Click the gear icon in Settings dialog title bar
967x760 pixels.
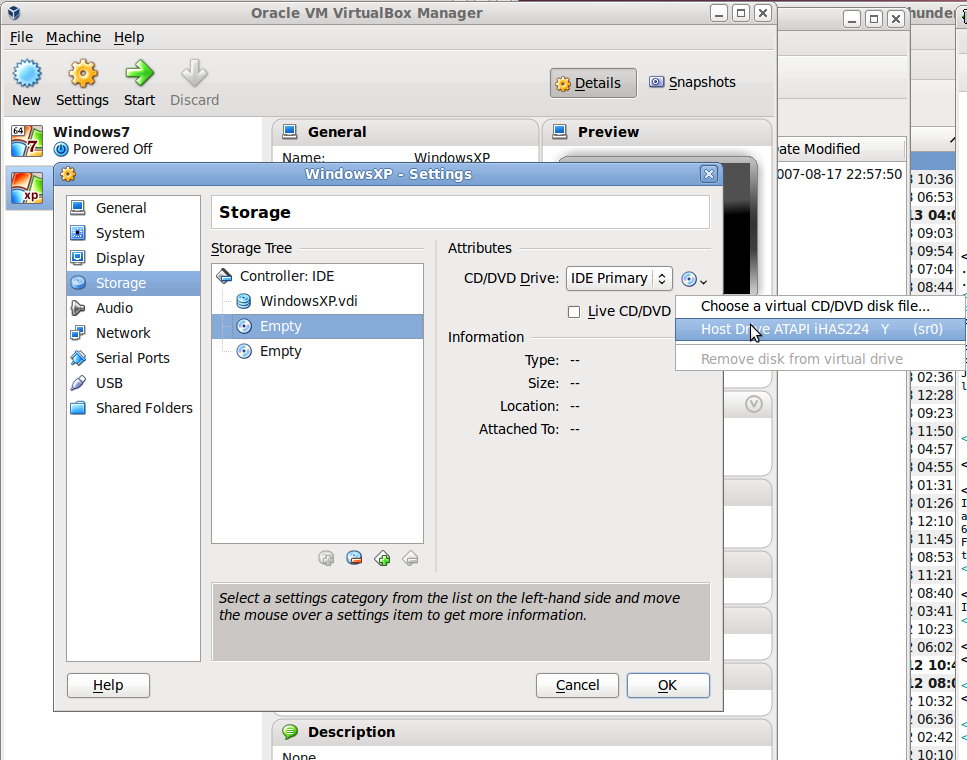pyautogui.click(x=68, y=175)
